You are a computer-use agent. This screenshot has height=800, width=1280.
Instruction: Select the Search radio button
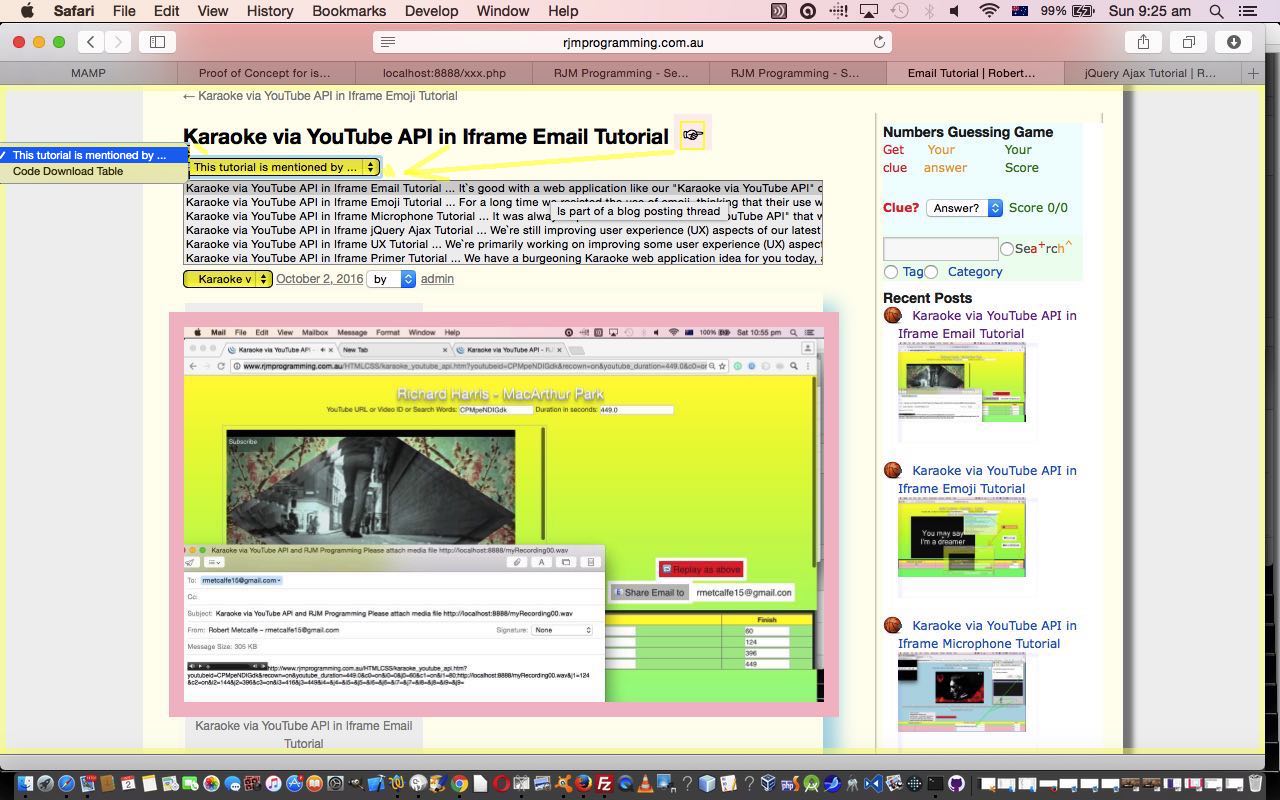point(1007,249)
